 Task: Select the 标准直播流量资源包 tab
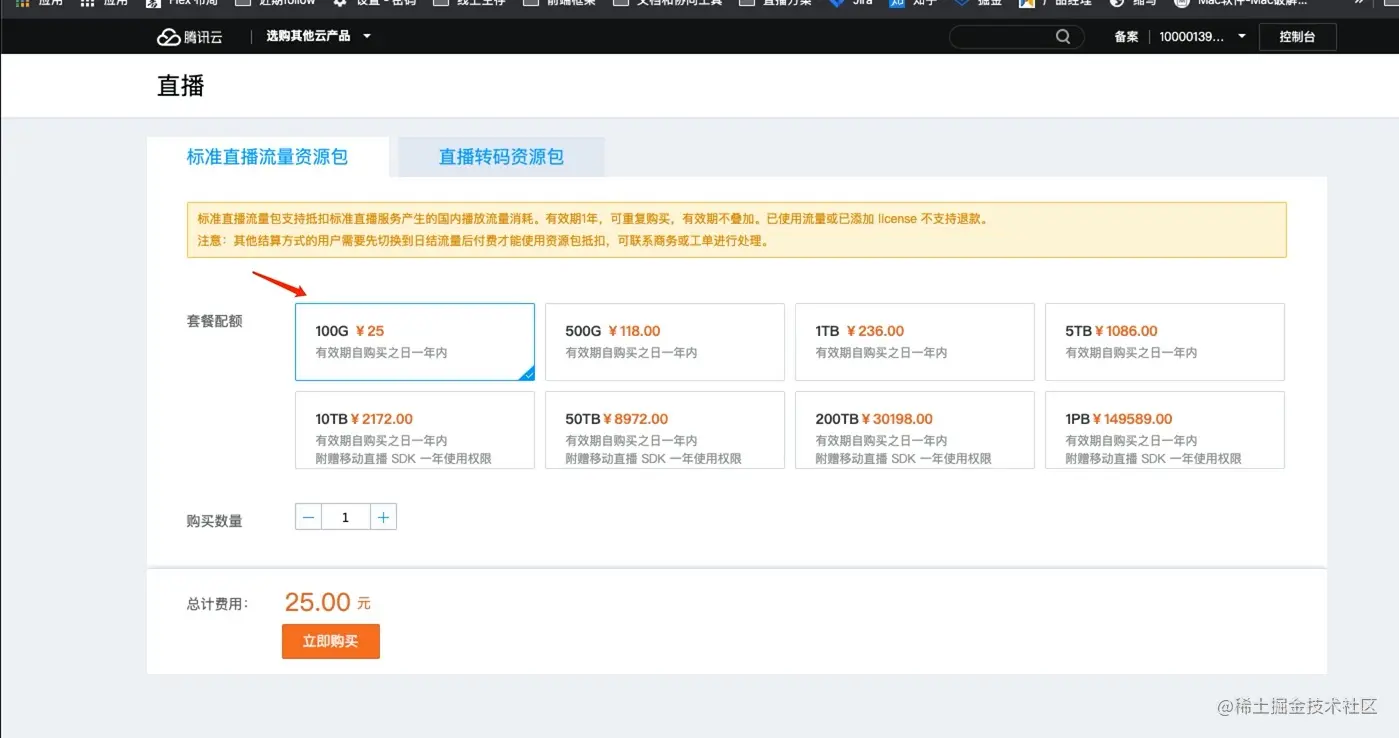pyautogui.click(x=268, y=156)
